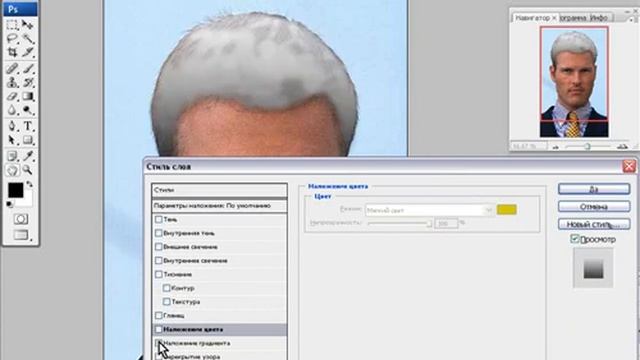
Task: Switch to the Навигатор tab
Action: coord(532,18)
